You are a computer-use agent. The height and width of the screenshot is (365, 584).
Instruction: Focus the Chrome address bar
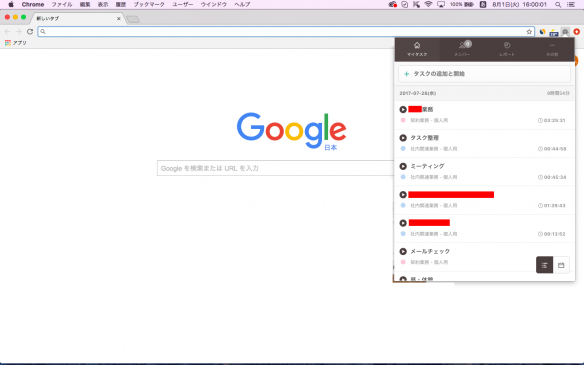tap(286, 32)
